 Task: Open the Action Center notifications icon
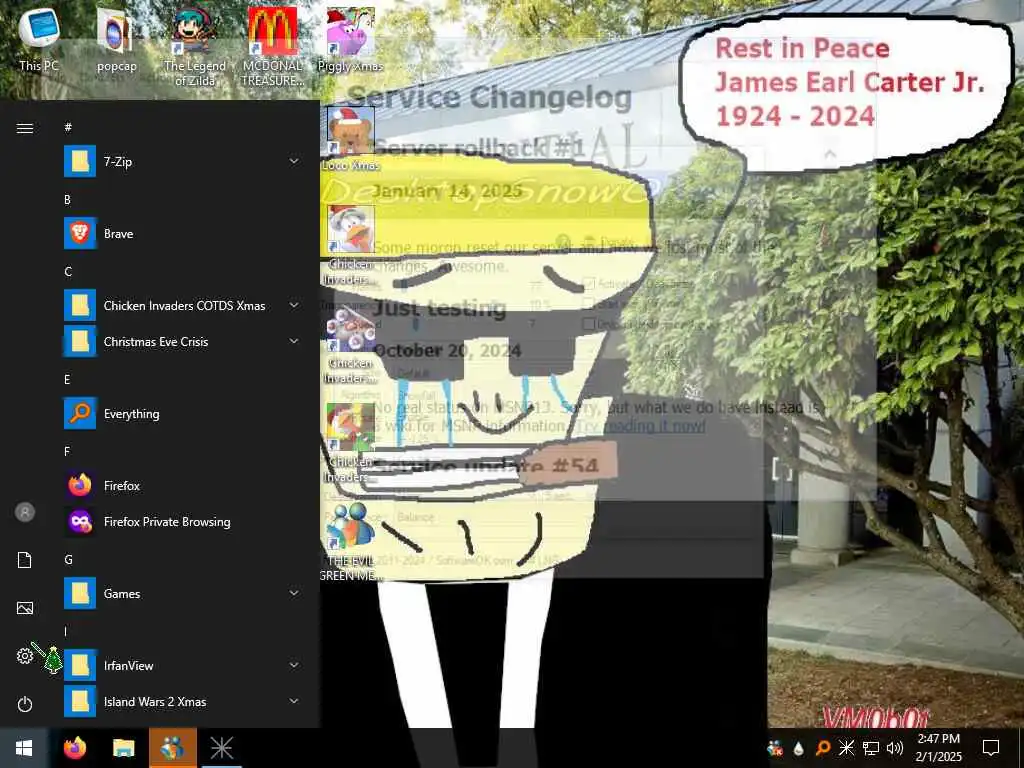[991, 748]
